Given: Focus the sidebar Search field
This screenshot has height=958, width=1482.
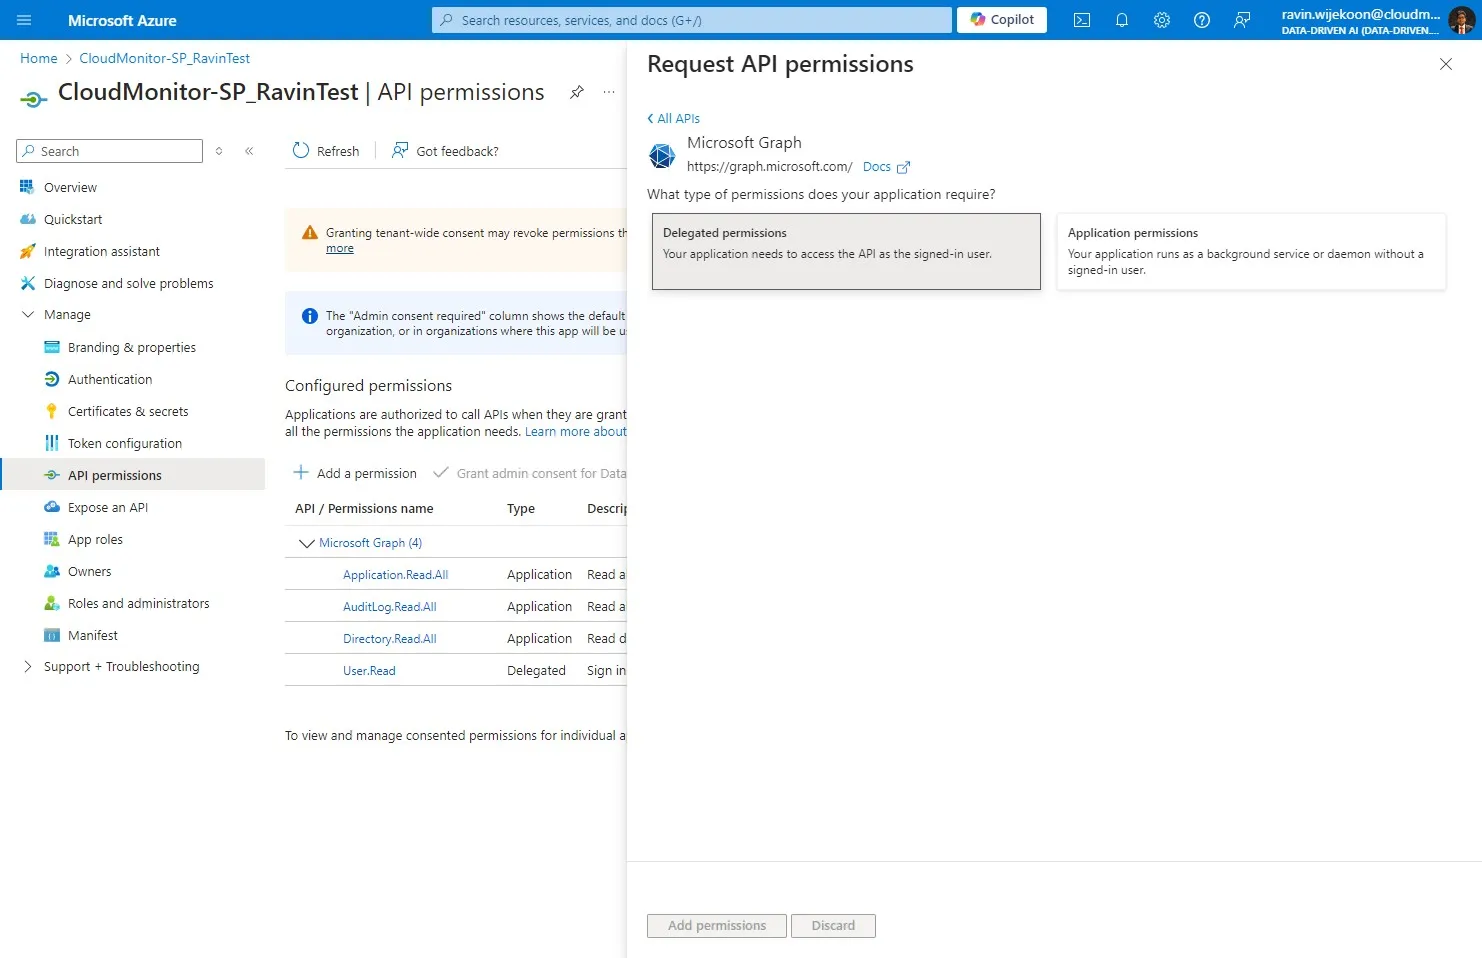Looking at the screenshot, I should tap(110, 151).
